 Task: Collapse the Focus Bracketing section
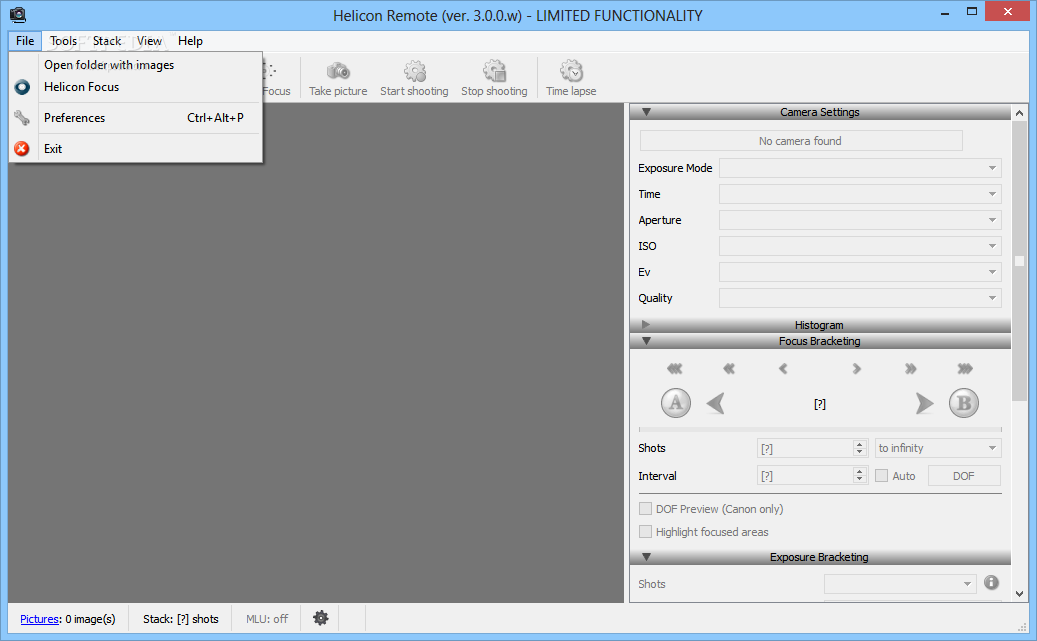(x=647, y=341)
